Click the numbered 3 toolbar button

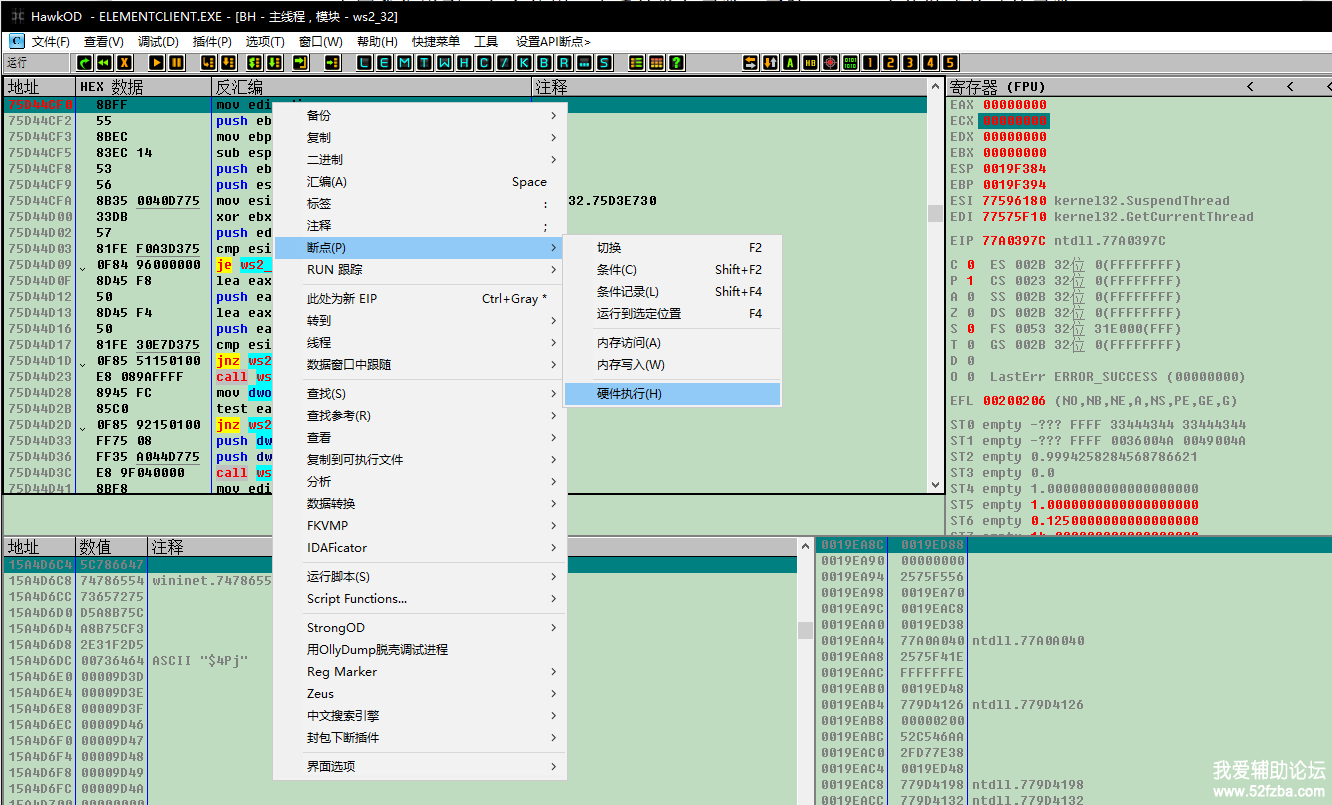(910, 62)
